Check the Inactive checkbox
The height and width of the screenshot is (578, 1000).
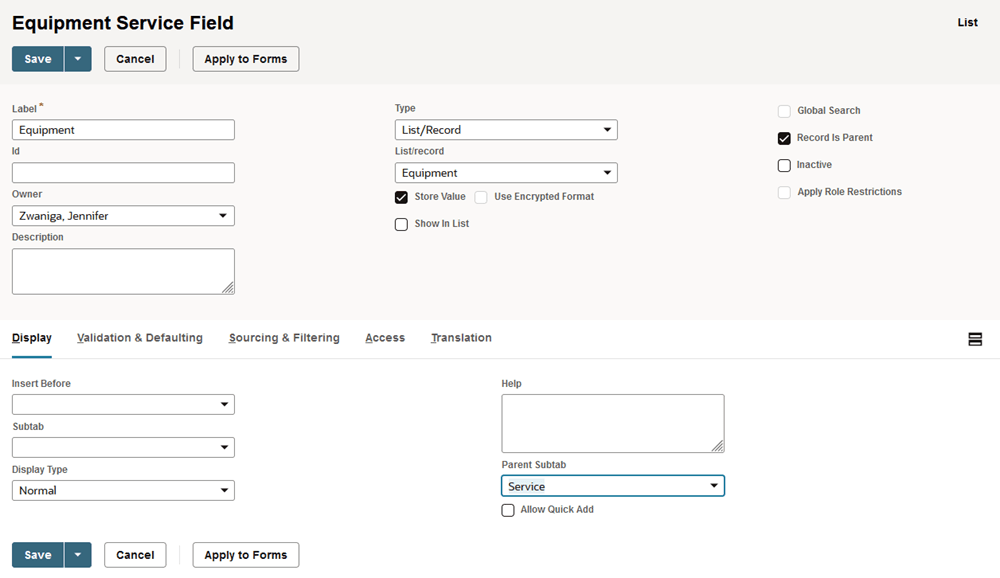pyautogui.click(x=784, y=165)
